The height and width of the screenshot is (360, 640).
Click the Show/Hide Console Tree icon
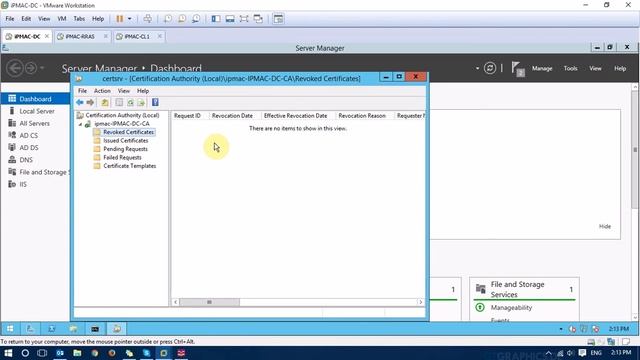click(x=119, y=102)
